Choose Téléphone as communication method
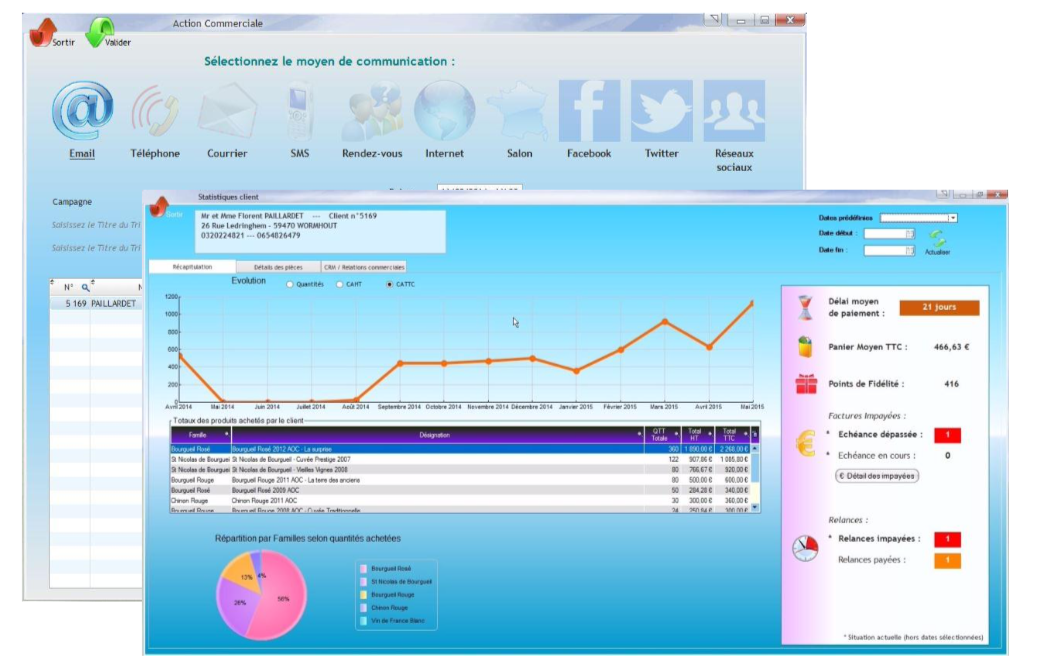Screen dimensions: 1042x672 pyautogui.click(x=155, y=111)
